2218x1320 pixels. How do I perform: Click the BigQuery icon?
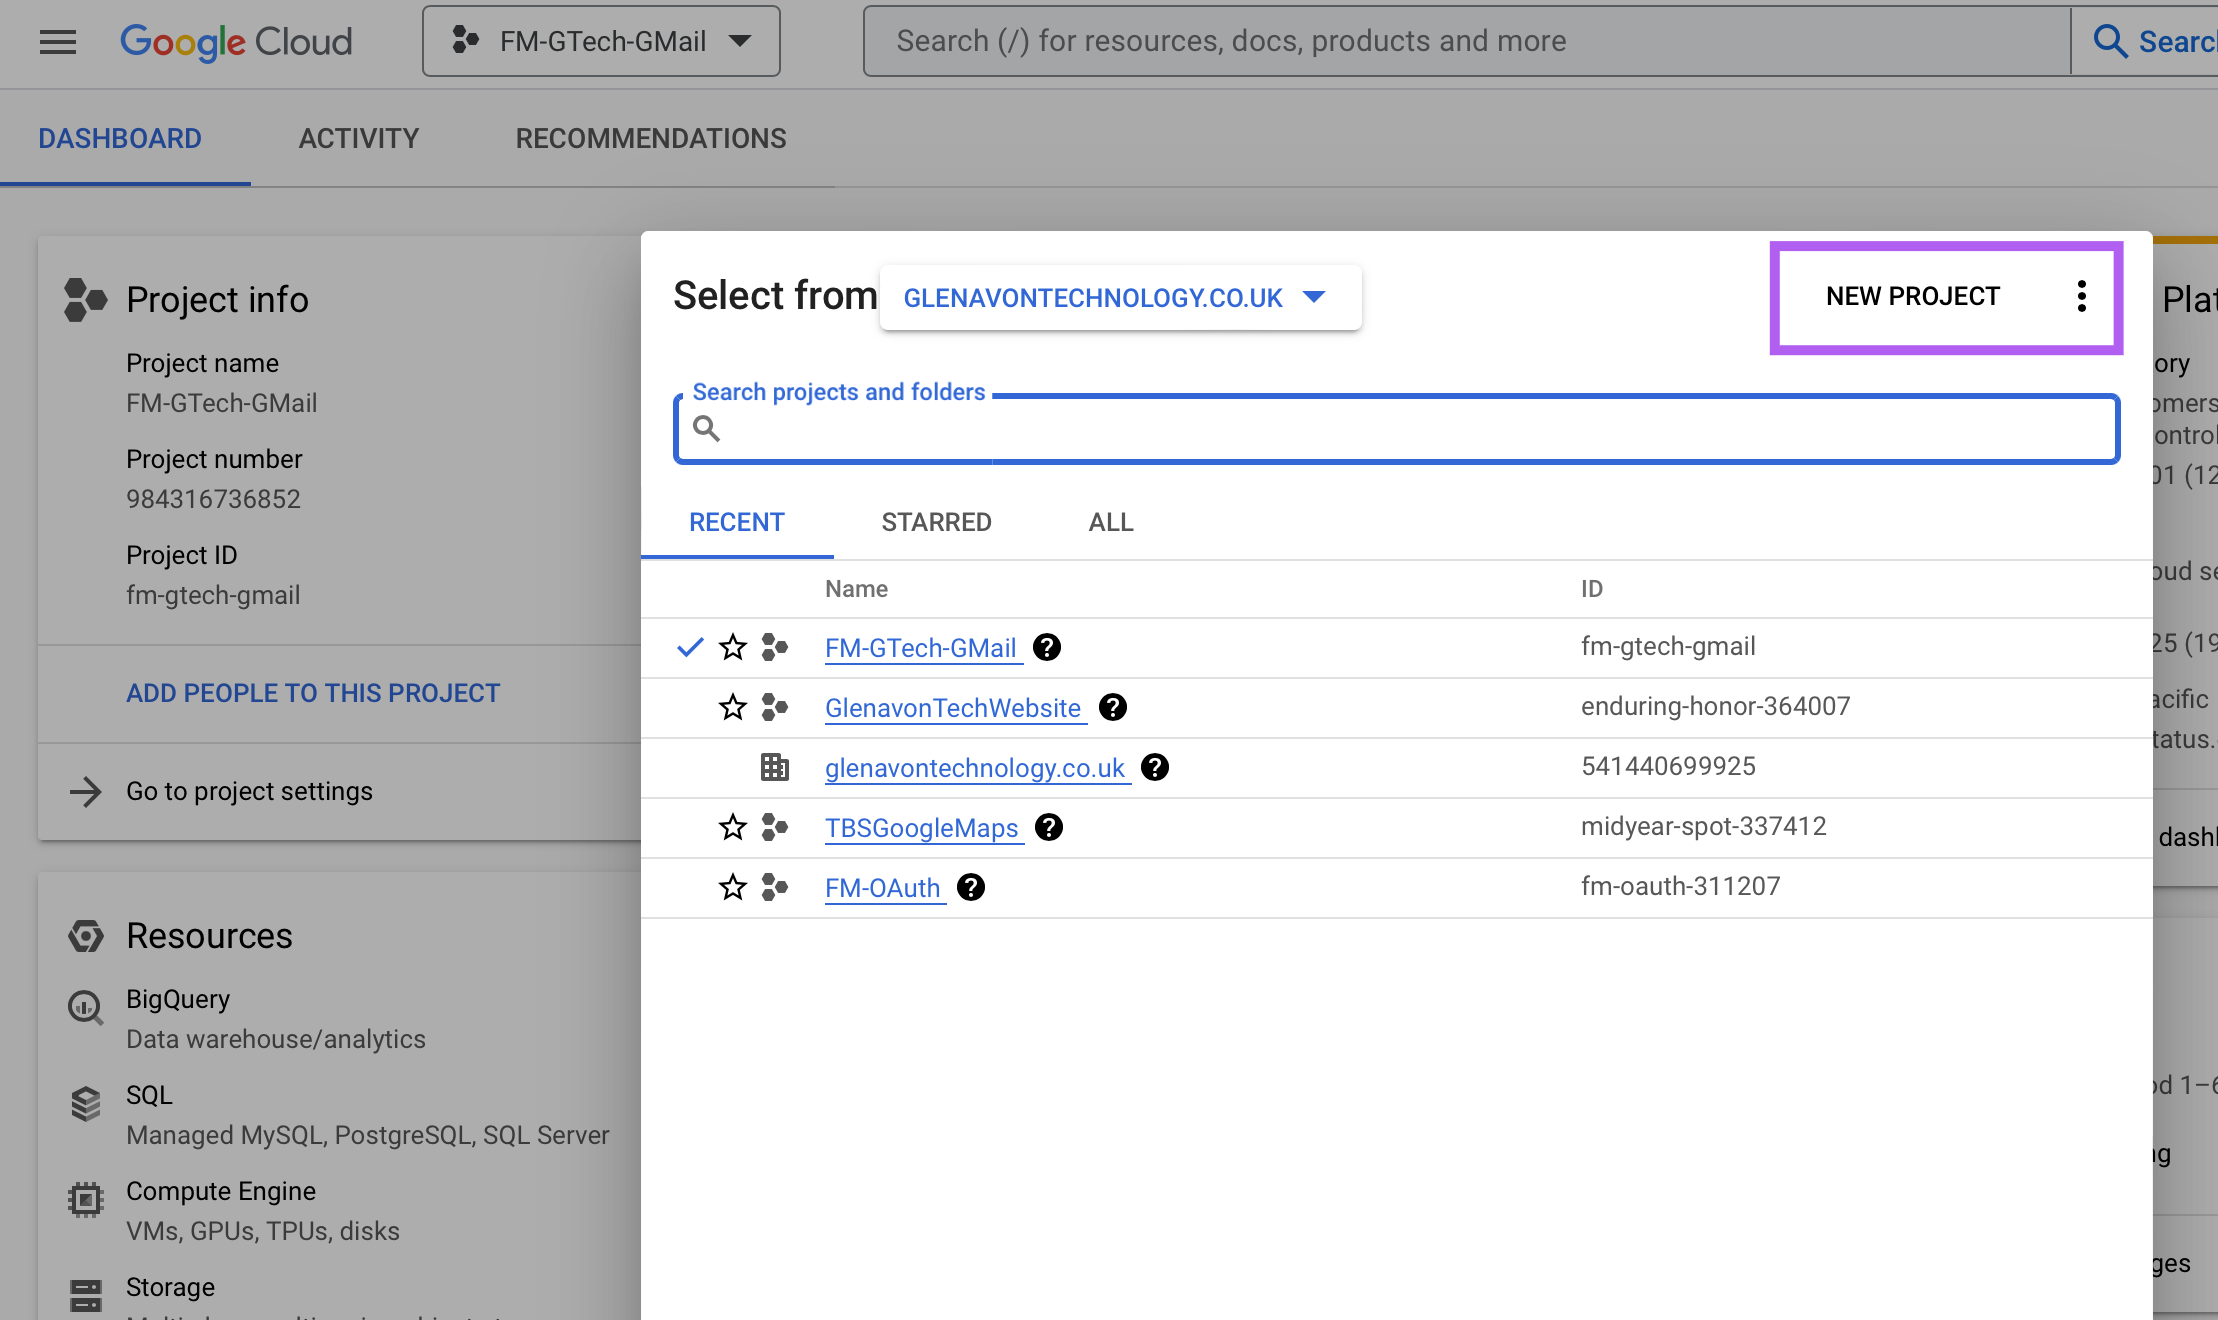click(86, 1007)
